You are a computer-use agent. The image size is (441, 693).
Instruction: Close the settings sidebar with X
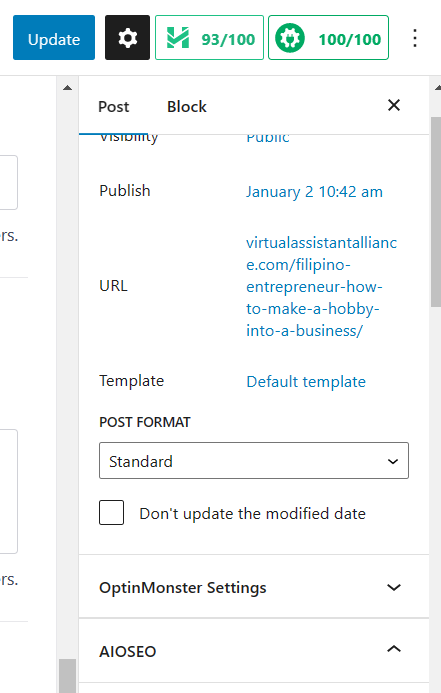tap(394, 105)
